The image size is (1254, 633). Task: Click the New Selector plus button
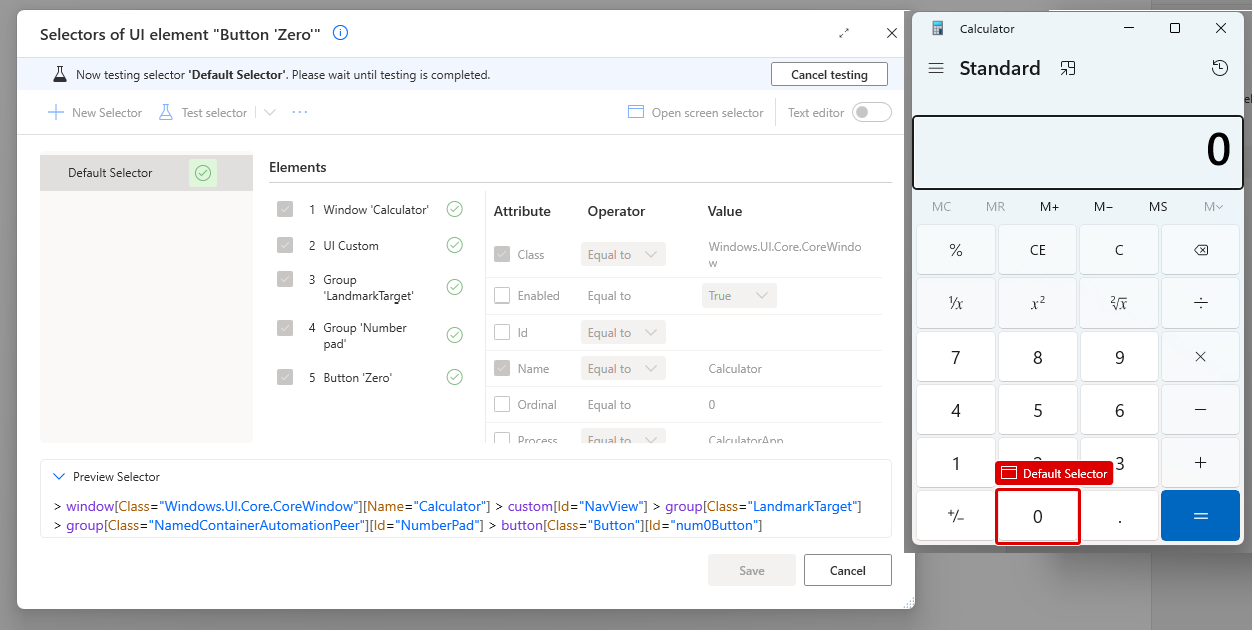[x=95, y=113]
